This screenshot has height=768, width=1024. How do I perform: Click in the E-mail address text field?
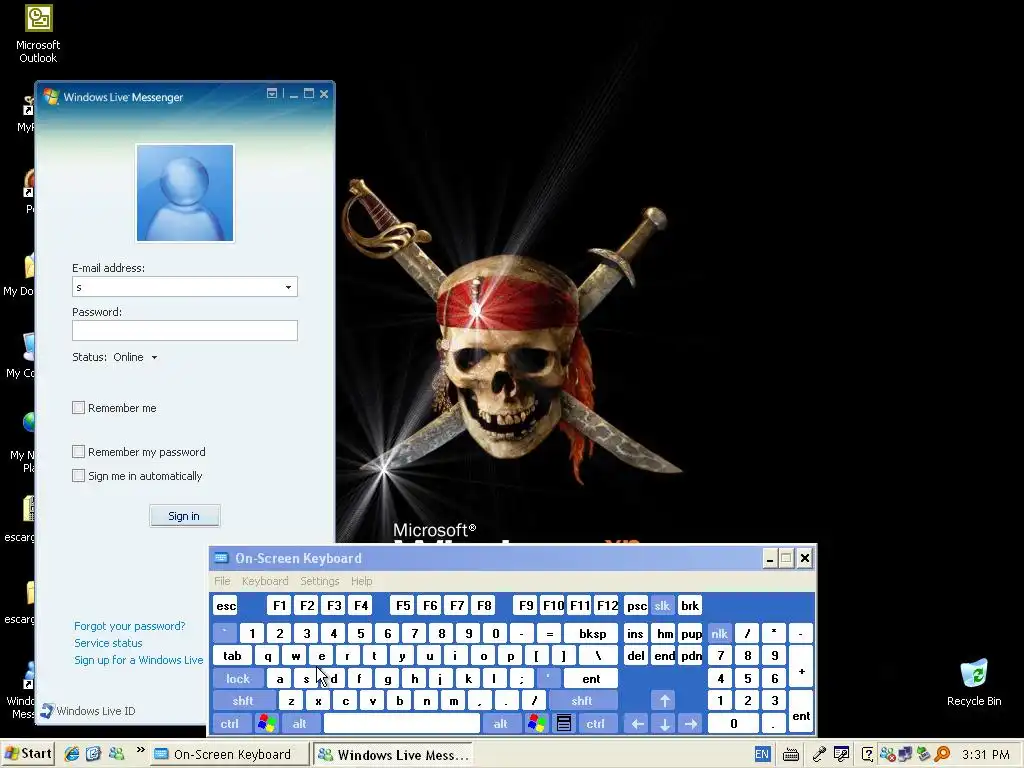click(176, 287)
